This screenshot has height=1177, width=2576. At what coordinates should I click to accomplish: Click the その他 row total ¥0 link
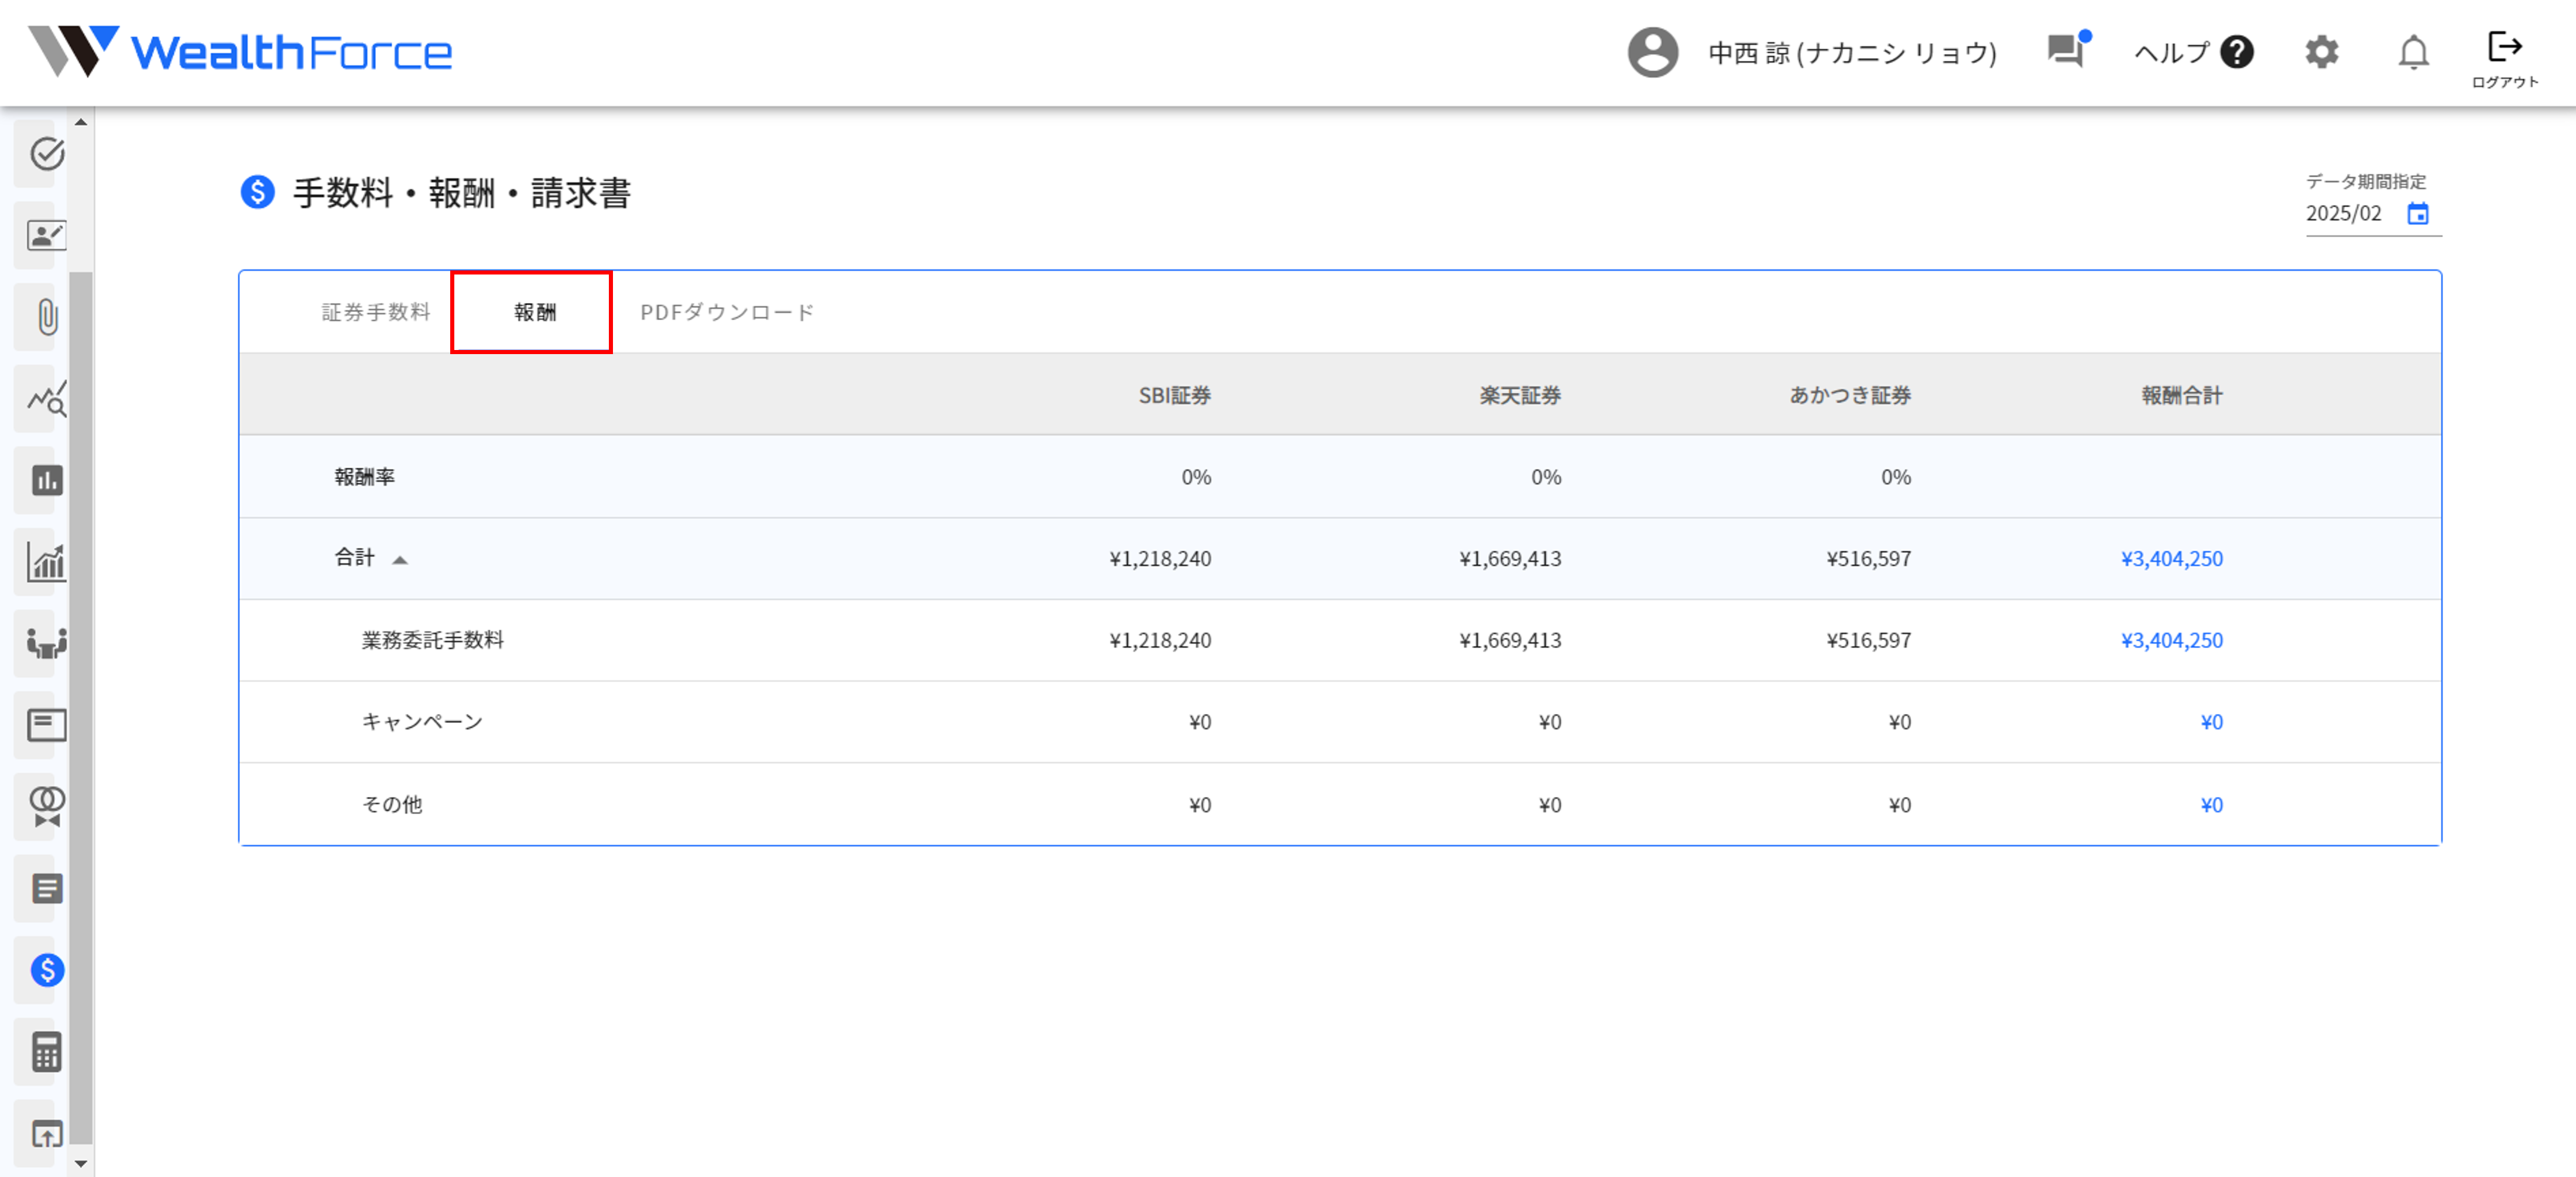[2211, 806]
